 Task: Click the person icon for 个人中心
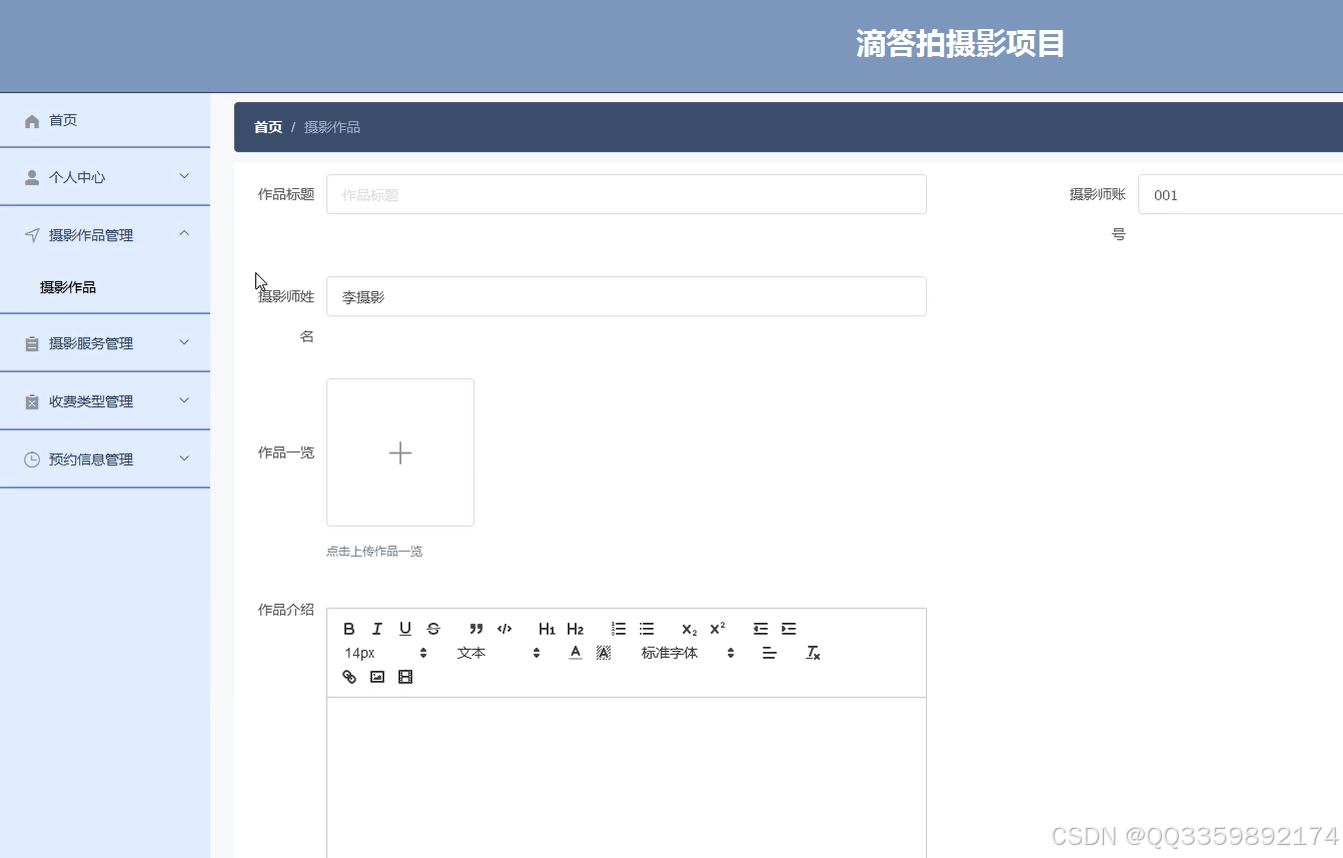[x=32, y=177]
